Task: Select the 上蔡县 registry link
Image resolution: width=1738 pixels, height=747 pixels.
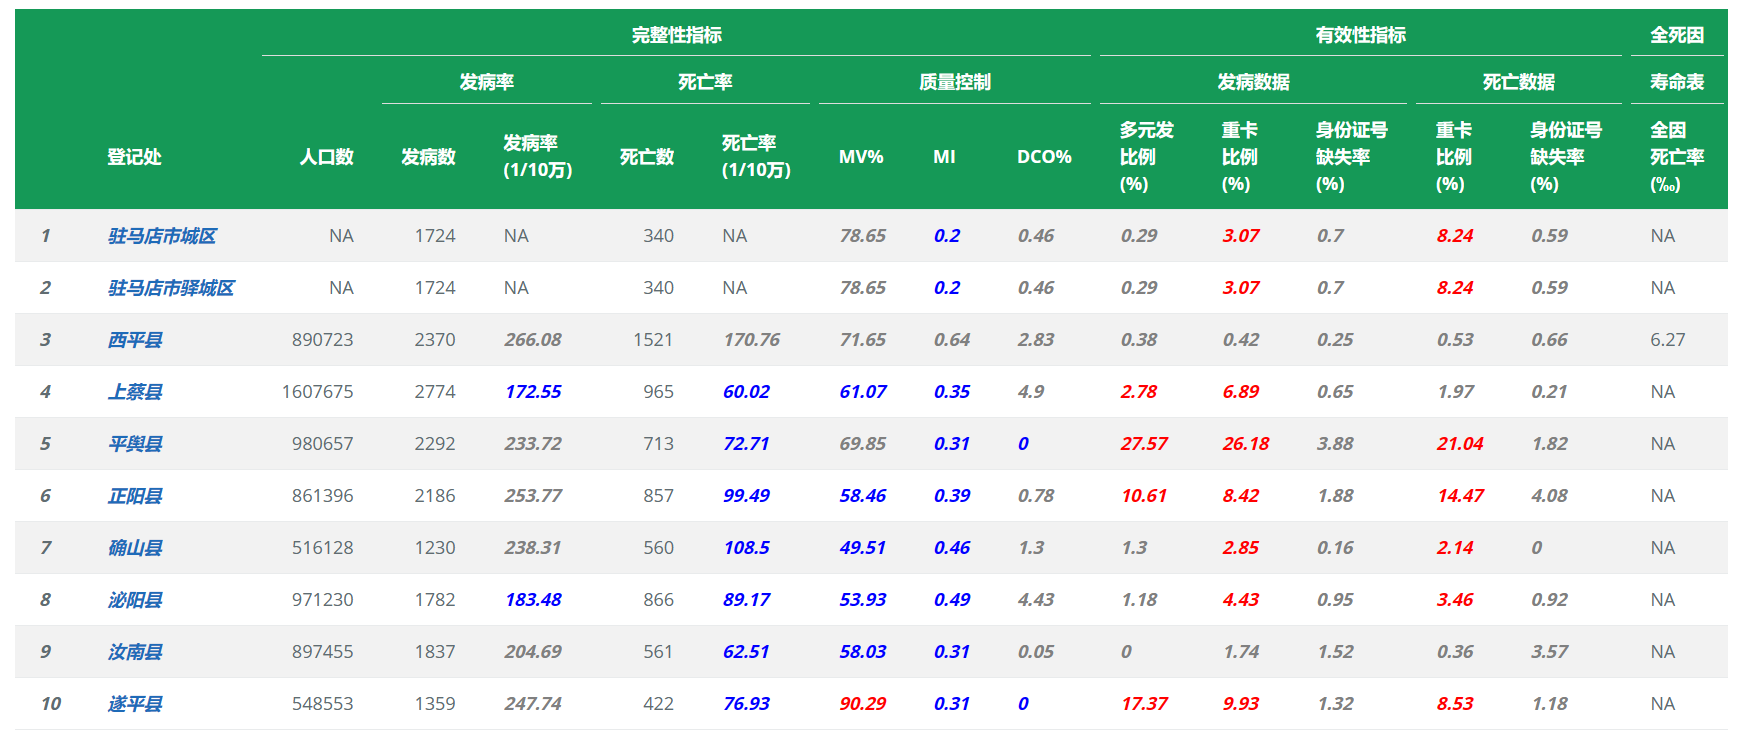Action: click(x=135, y=392)
